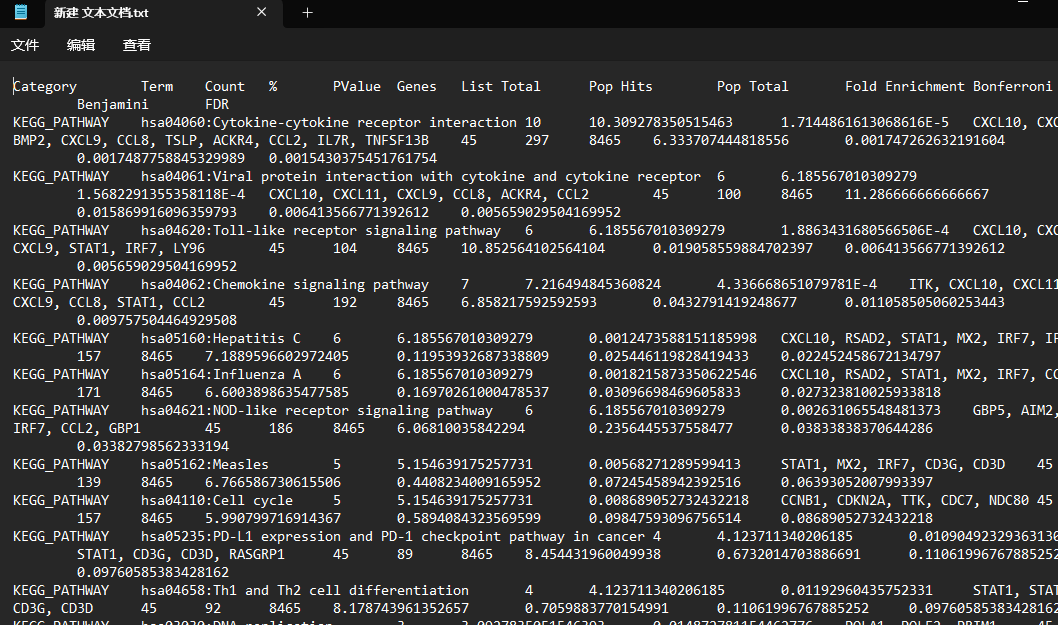This screenshot has height=625, width=1058.
Task: Click the 'Benjamini' header word
Action: pyautogui.click(x=113, y=105)
